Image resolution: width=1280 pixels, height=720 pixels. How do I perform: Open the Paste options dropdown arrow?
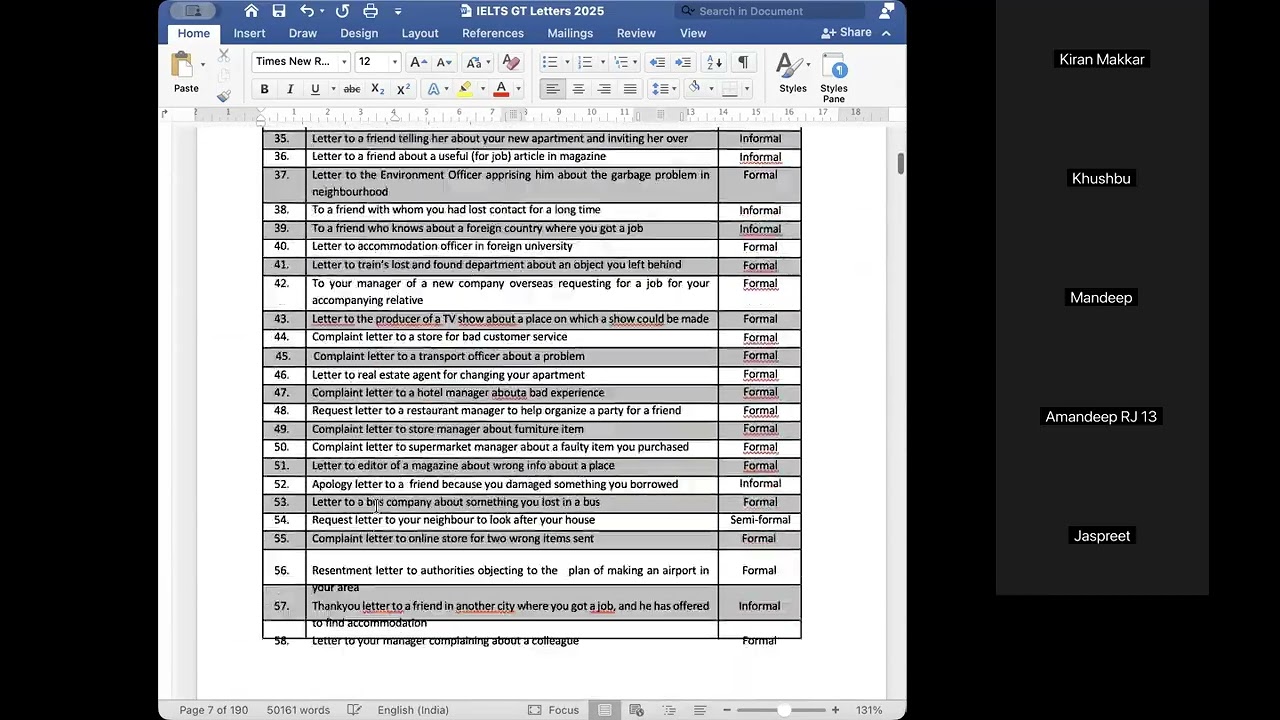[203, 65]
